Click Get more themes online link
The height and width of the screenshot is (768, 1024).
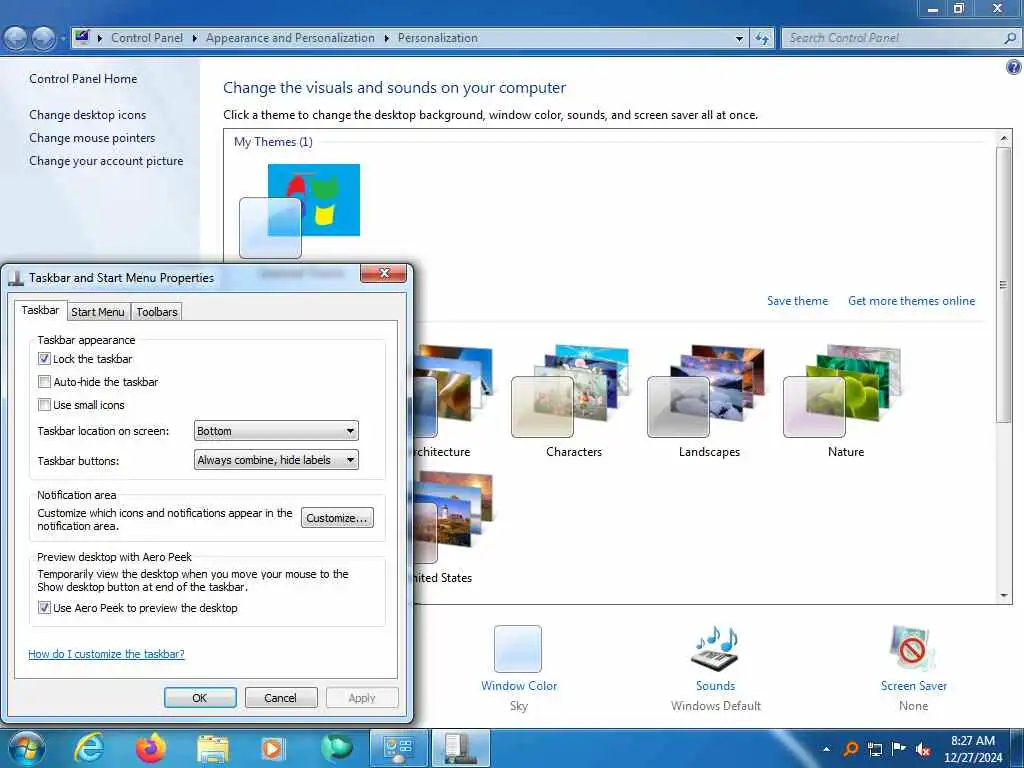[911, 301]
